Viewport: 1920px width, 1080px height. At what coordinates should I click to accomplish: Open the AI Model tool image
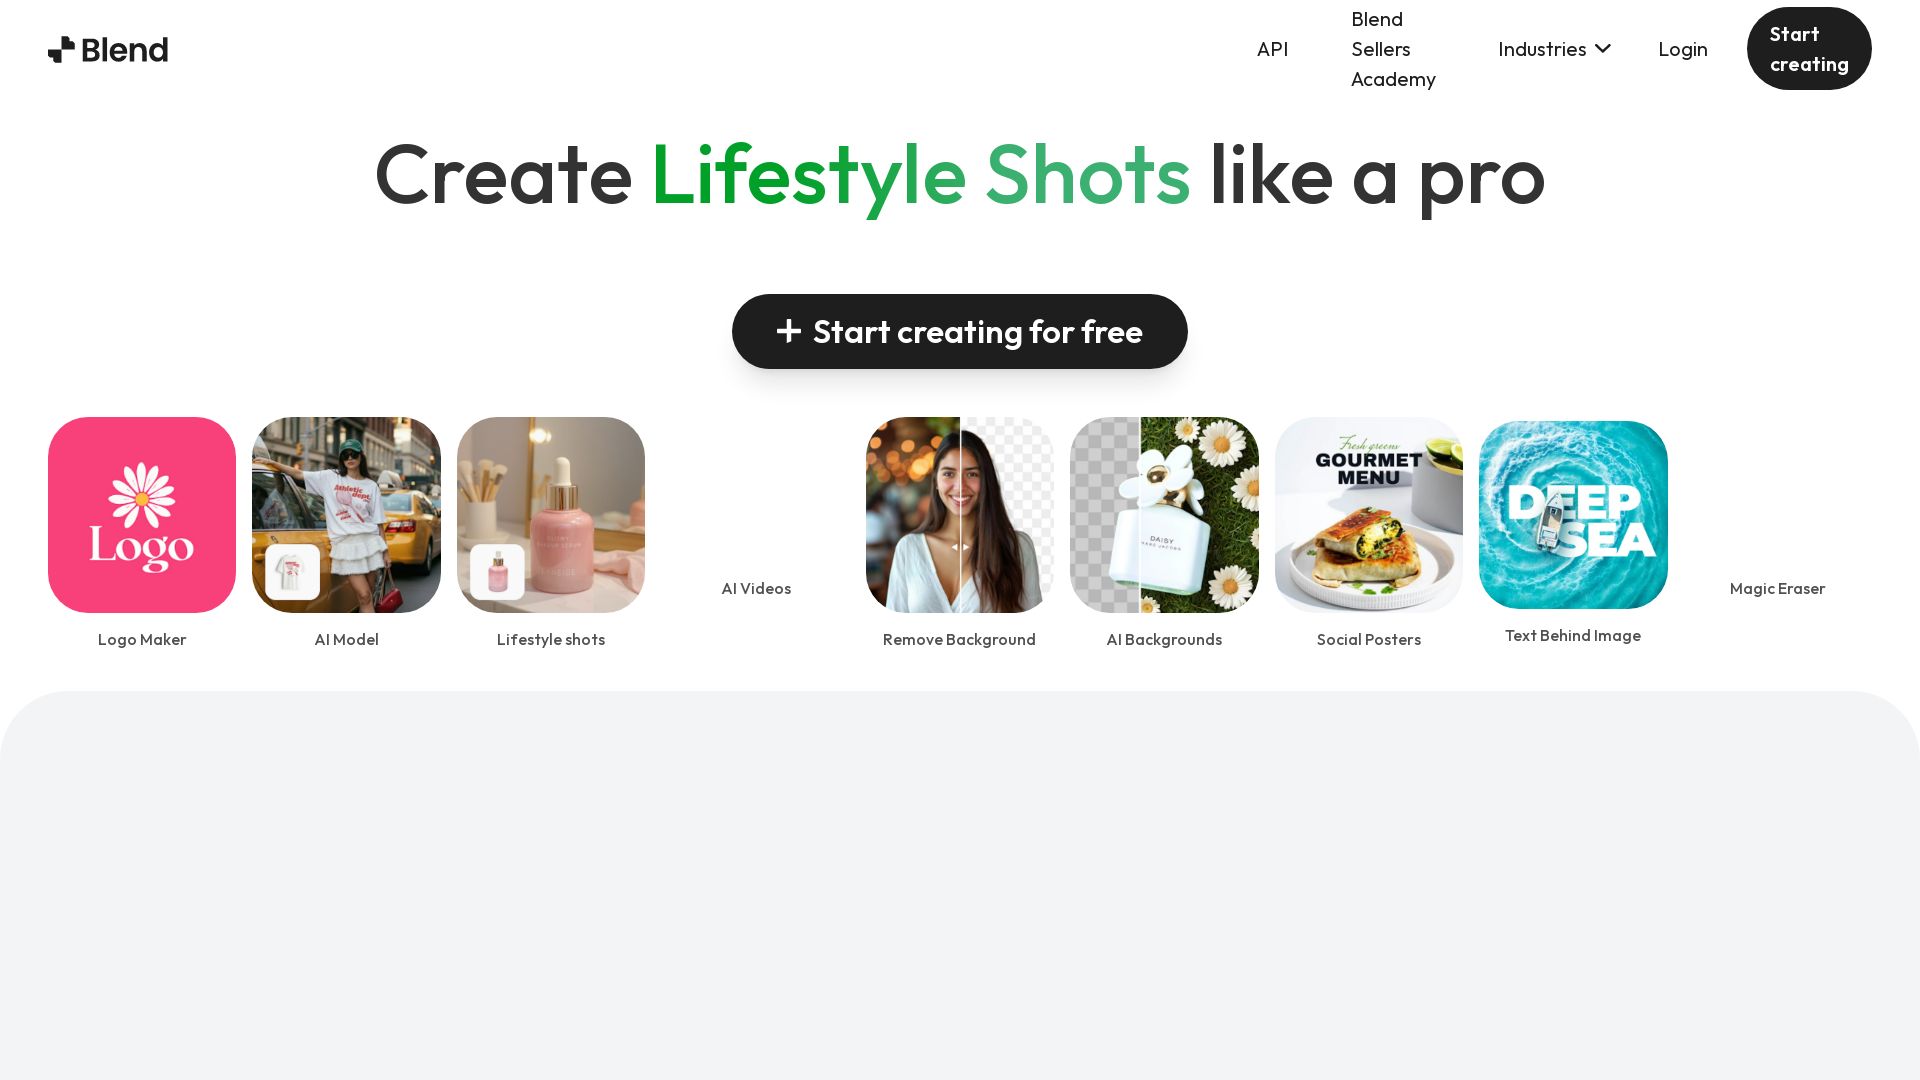[x=346, y=515]
